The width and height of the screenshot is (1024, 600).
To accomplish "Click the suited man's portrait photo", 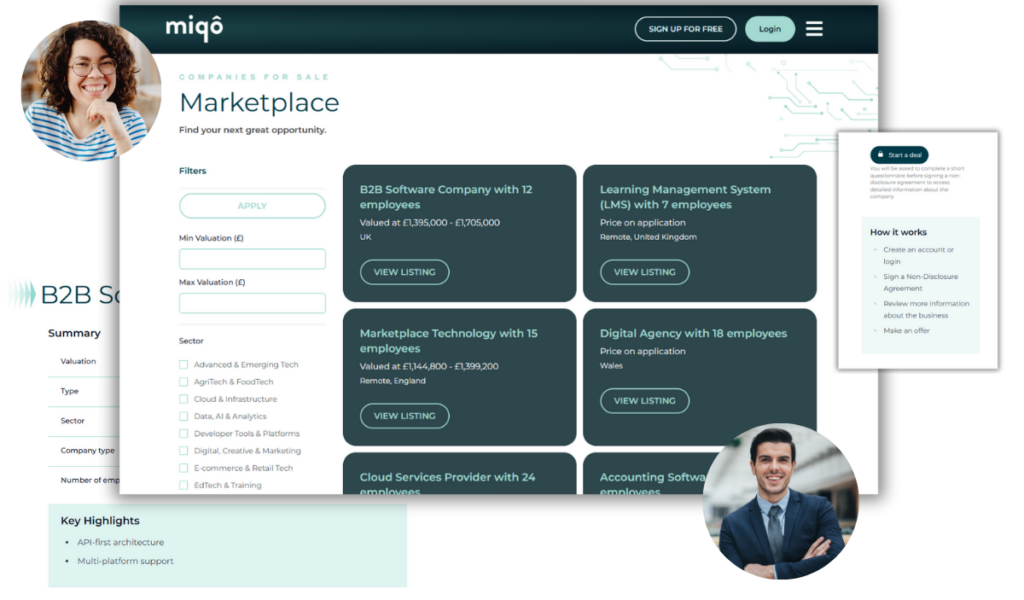I will tap(780, 501).
